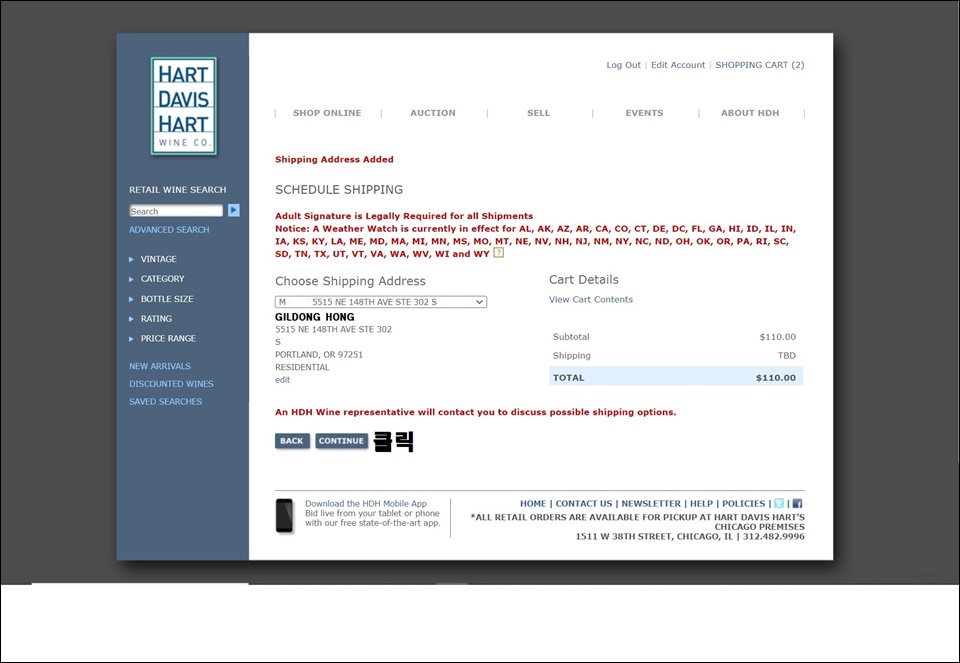The width and height of the screenshot is (960, 663).
Task: Click the Subtotal $110.00 value
Action: 778,337
